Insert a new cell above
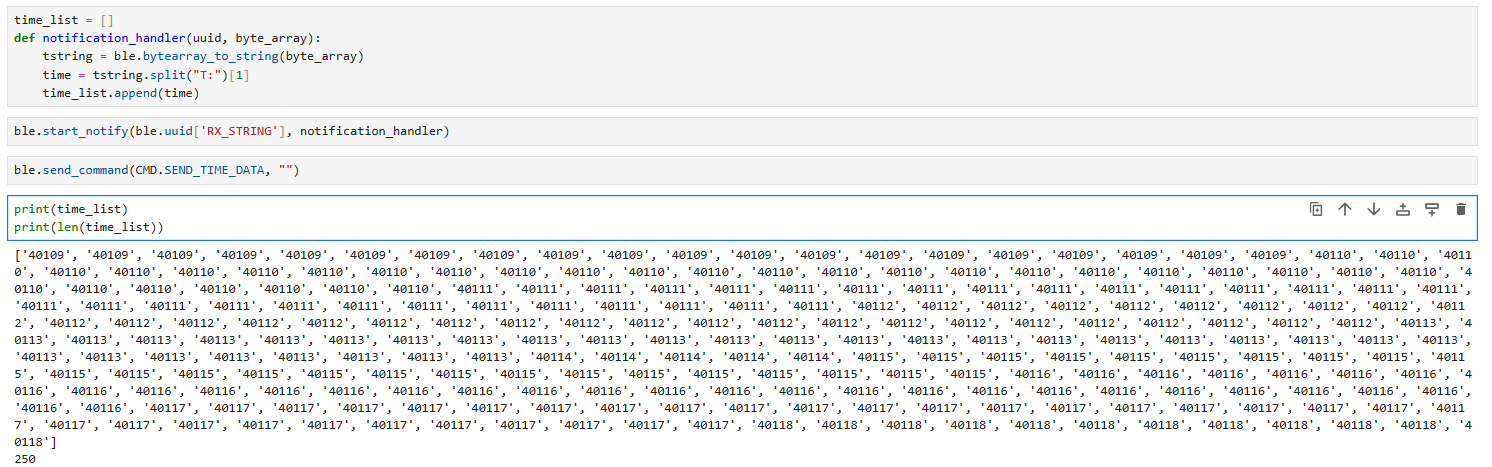The height and width of the screenshot is (467, 1492). pos(1403,209)
